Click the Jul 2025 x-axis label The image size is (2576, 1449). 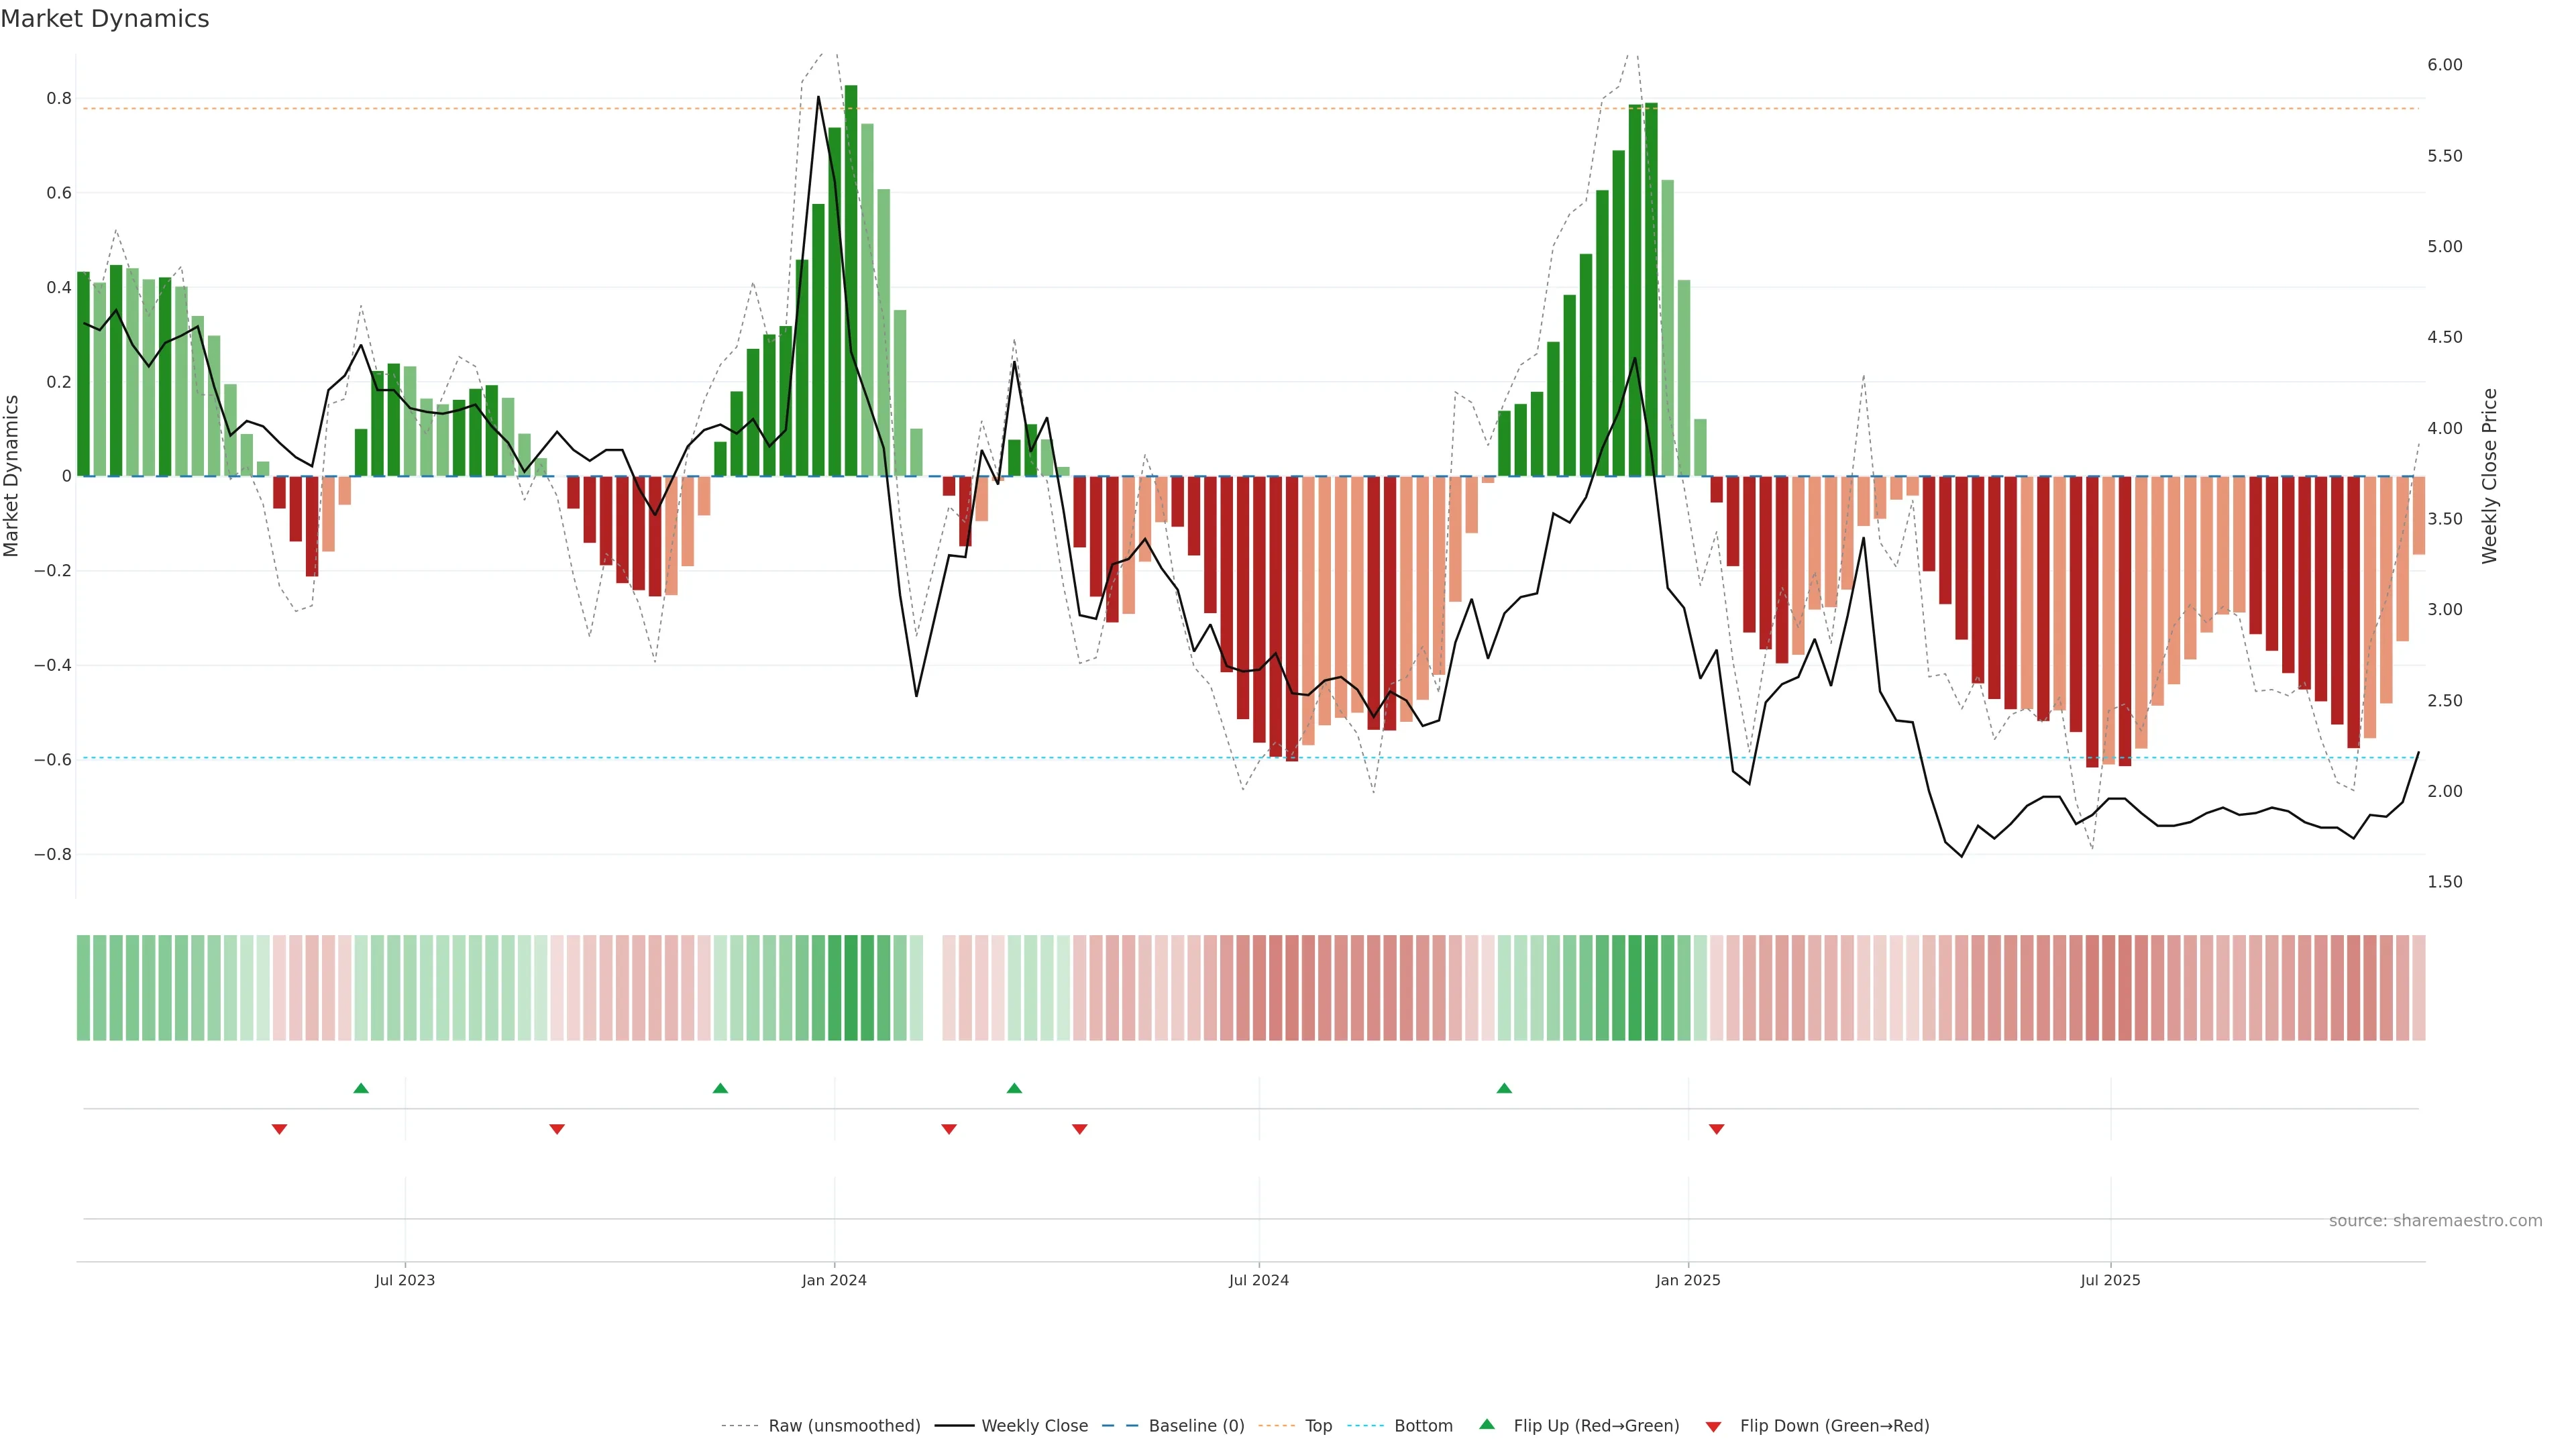tap(2110, 1280)
